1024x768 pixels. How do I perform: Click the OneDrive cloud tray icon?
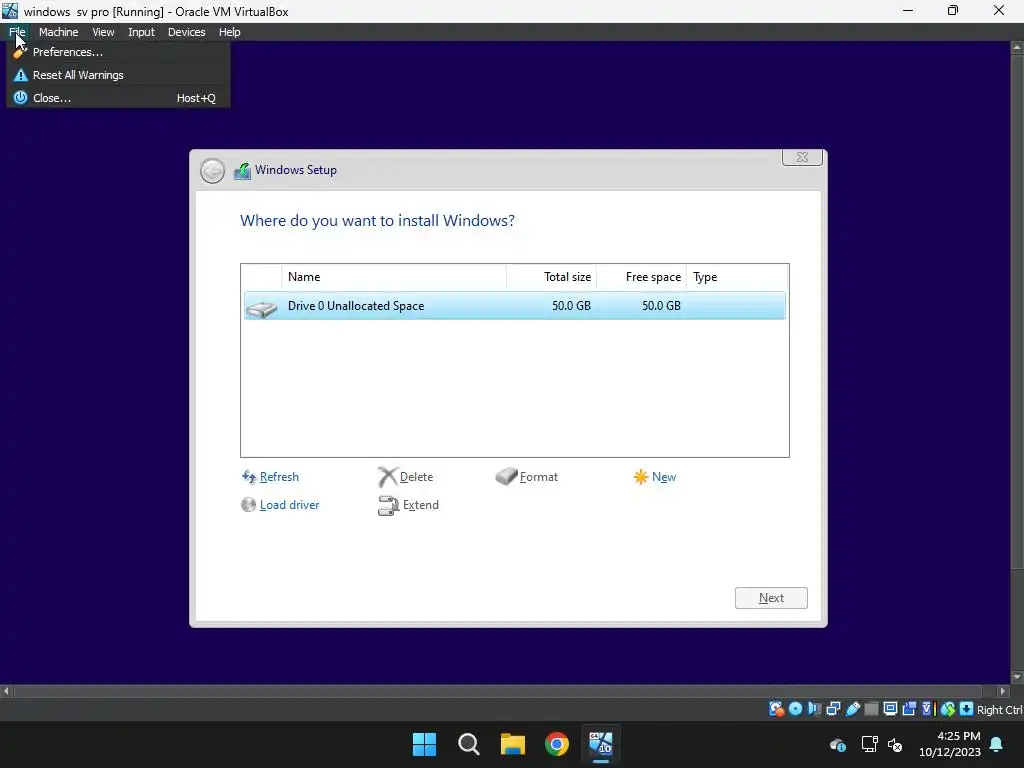[838, 744]
